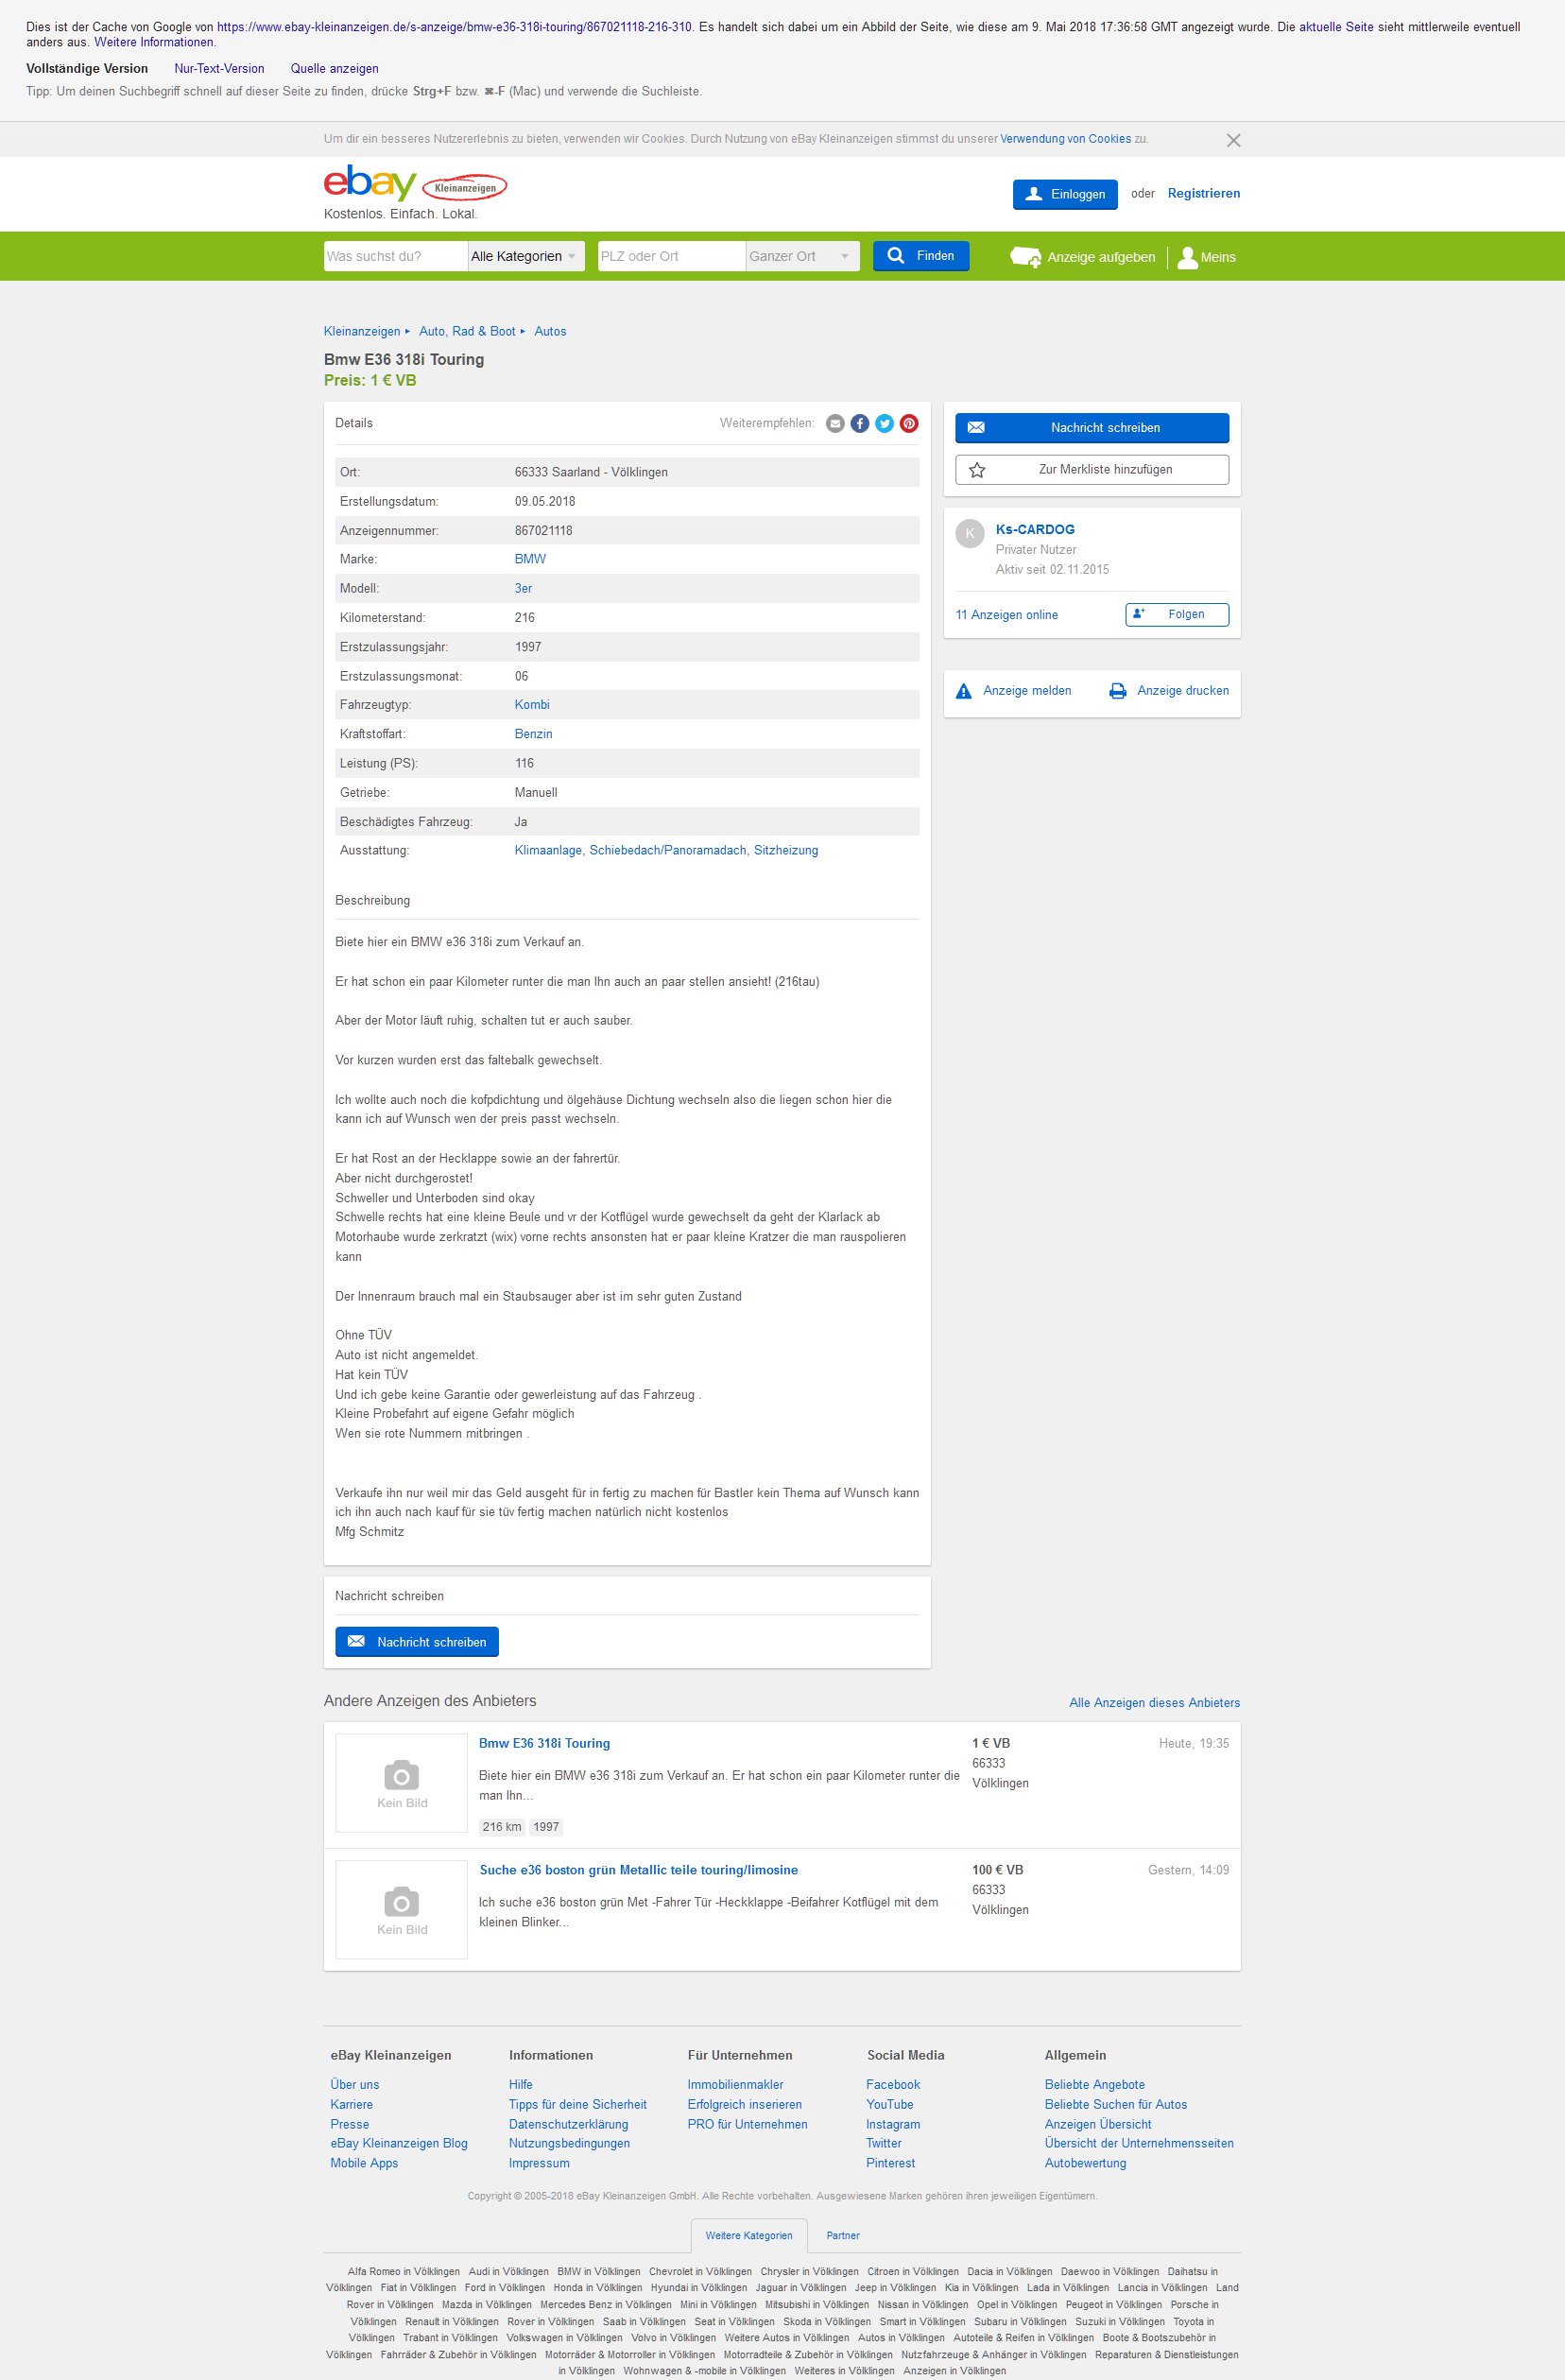Open Autobewertung footer link
Viewport: 1565px width, 2380px height.
point(1085,2163)
